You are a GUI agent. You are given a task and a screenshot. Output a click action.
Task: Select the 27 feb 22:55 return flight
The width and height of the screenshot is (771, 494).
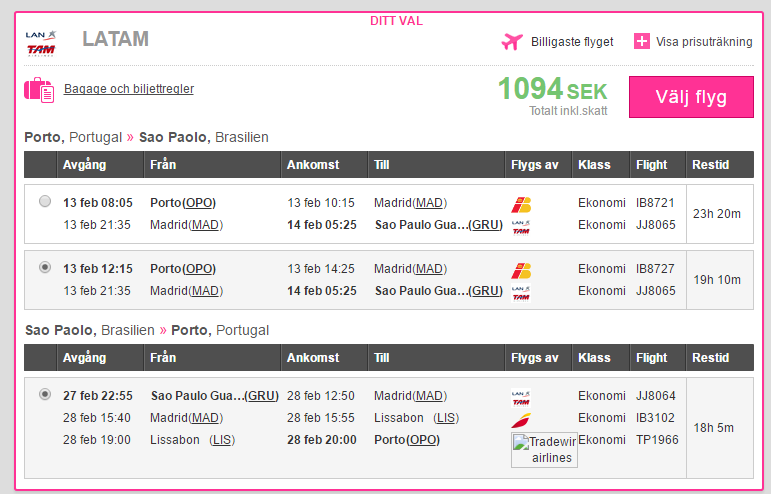pos(45,394)
